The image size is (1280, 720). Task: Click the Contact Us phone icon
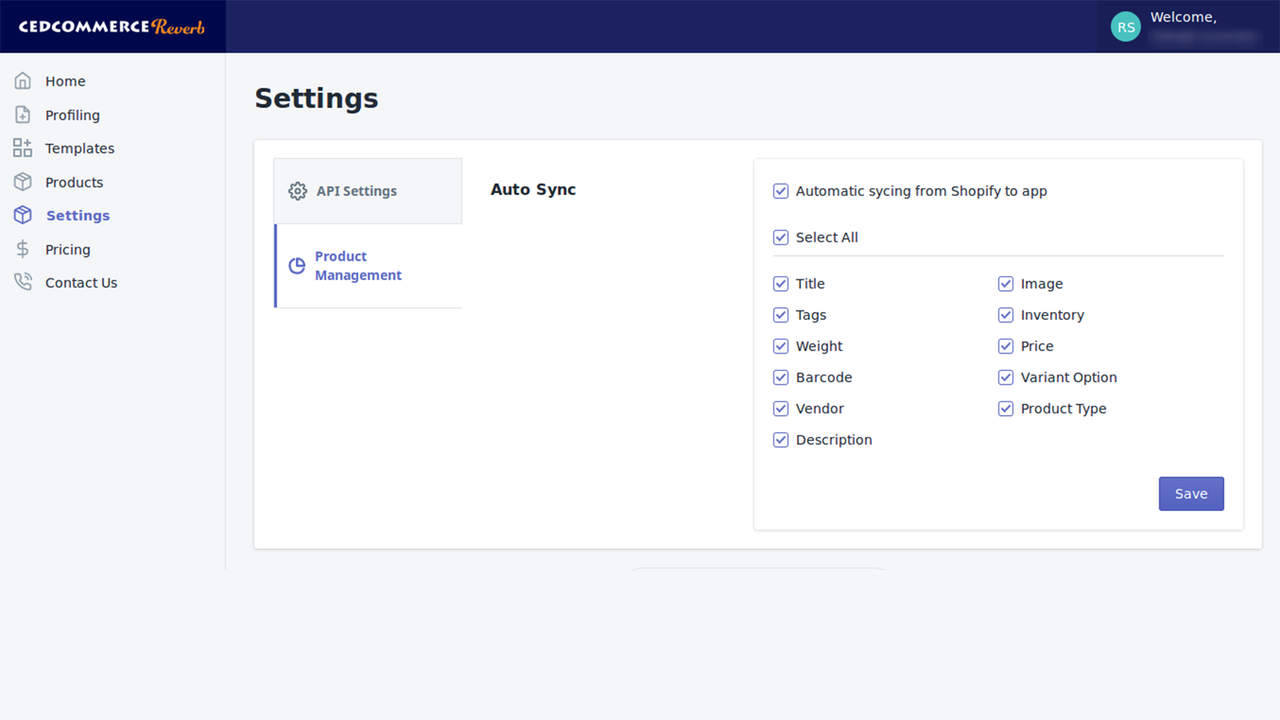[22, 281]
